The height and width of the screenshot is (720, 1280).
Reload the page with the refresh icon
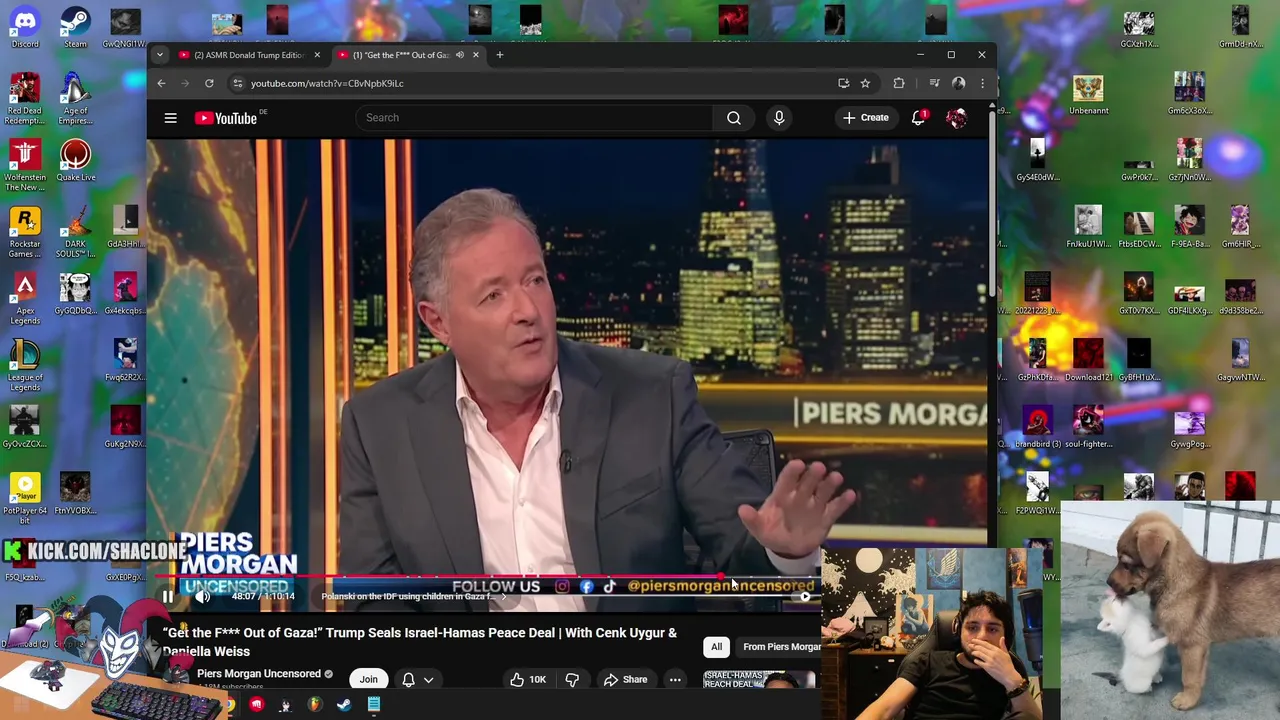pyautogui.click(x=209, y=83)
